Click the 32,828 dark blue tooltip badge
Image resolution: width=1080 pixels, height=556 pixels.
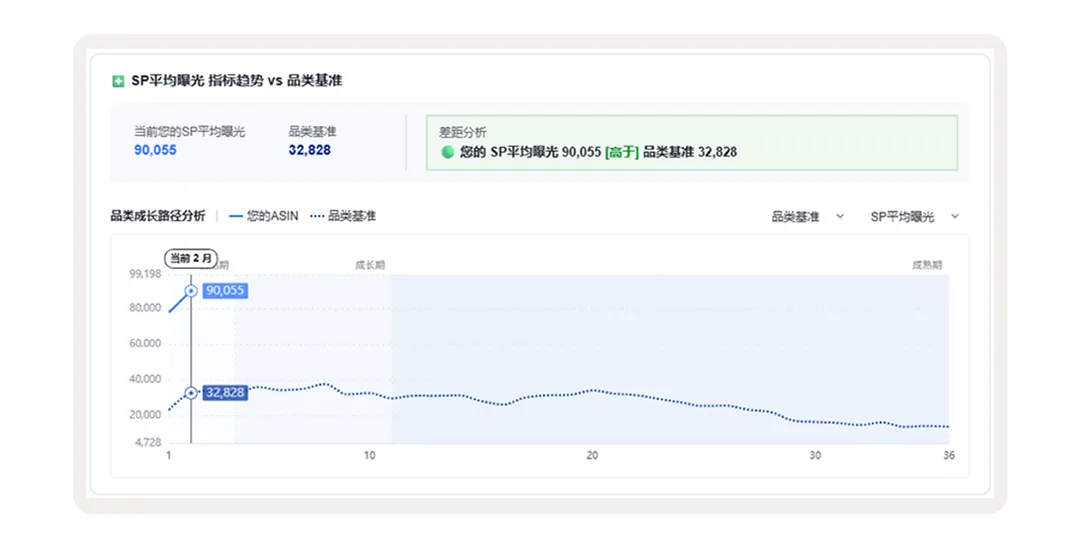[x=225, y=393]
